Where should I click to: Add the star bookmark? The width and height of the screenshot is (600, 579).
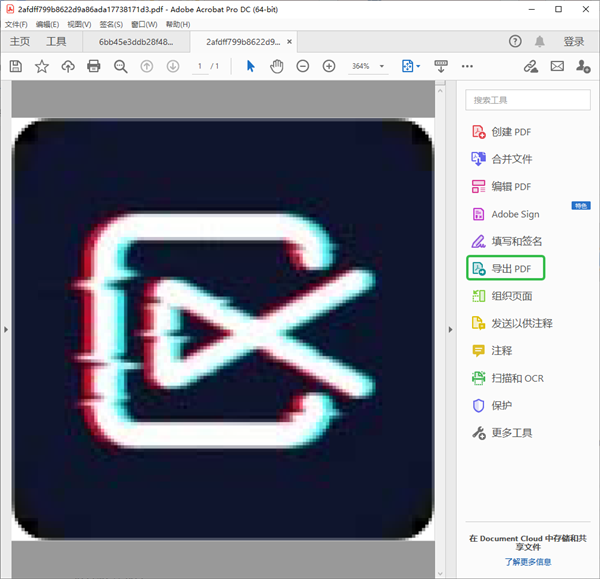tap(42, 66)
